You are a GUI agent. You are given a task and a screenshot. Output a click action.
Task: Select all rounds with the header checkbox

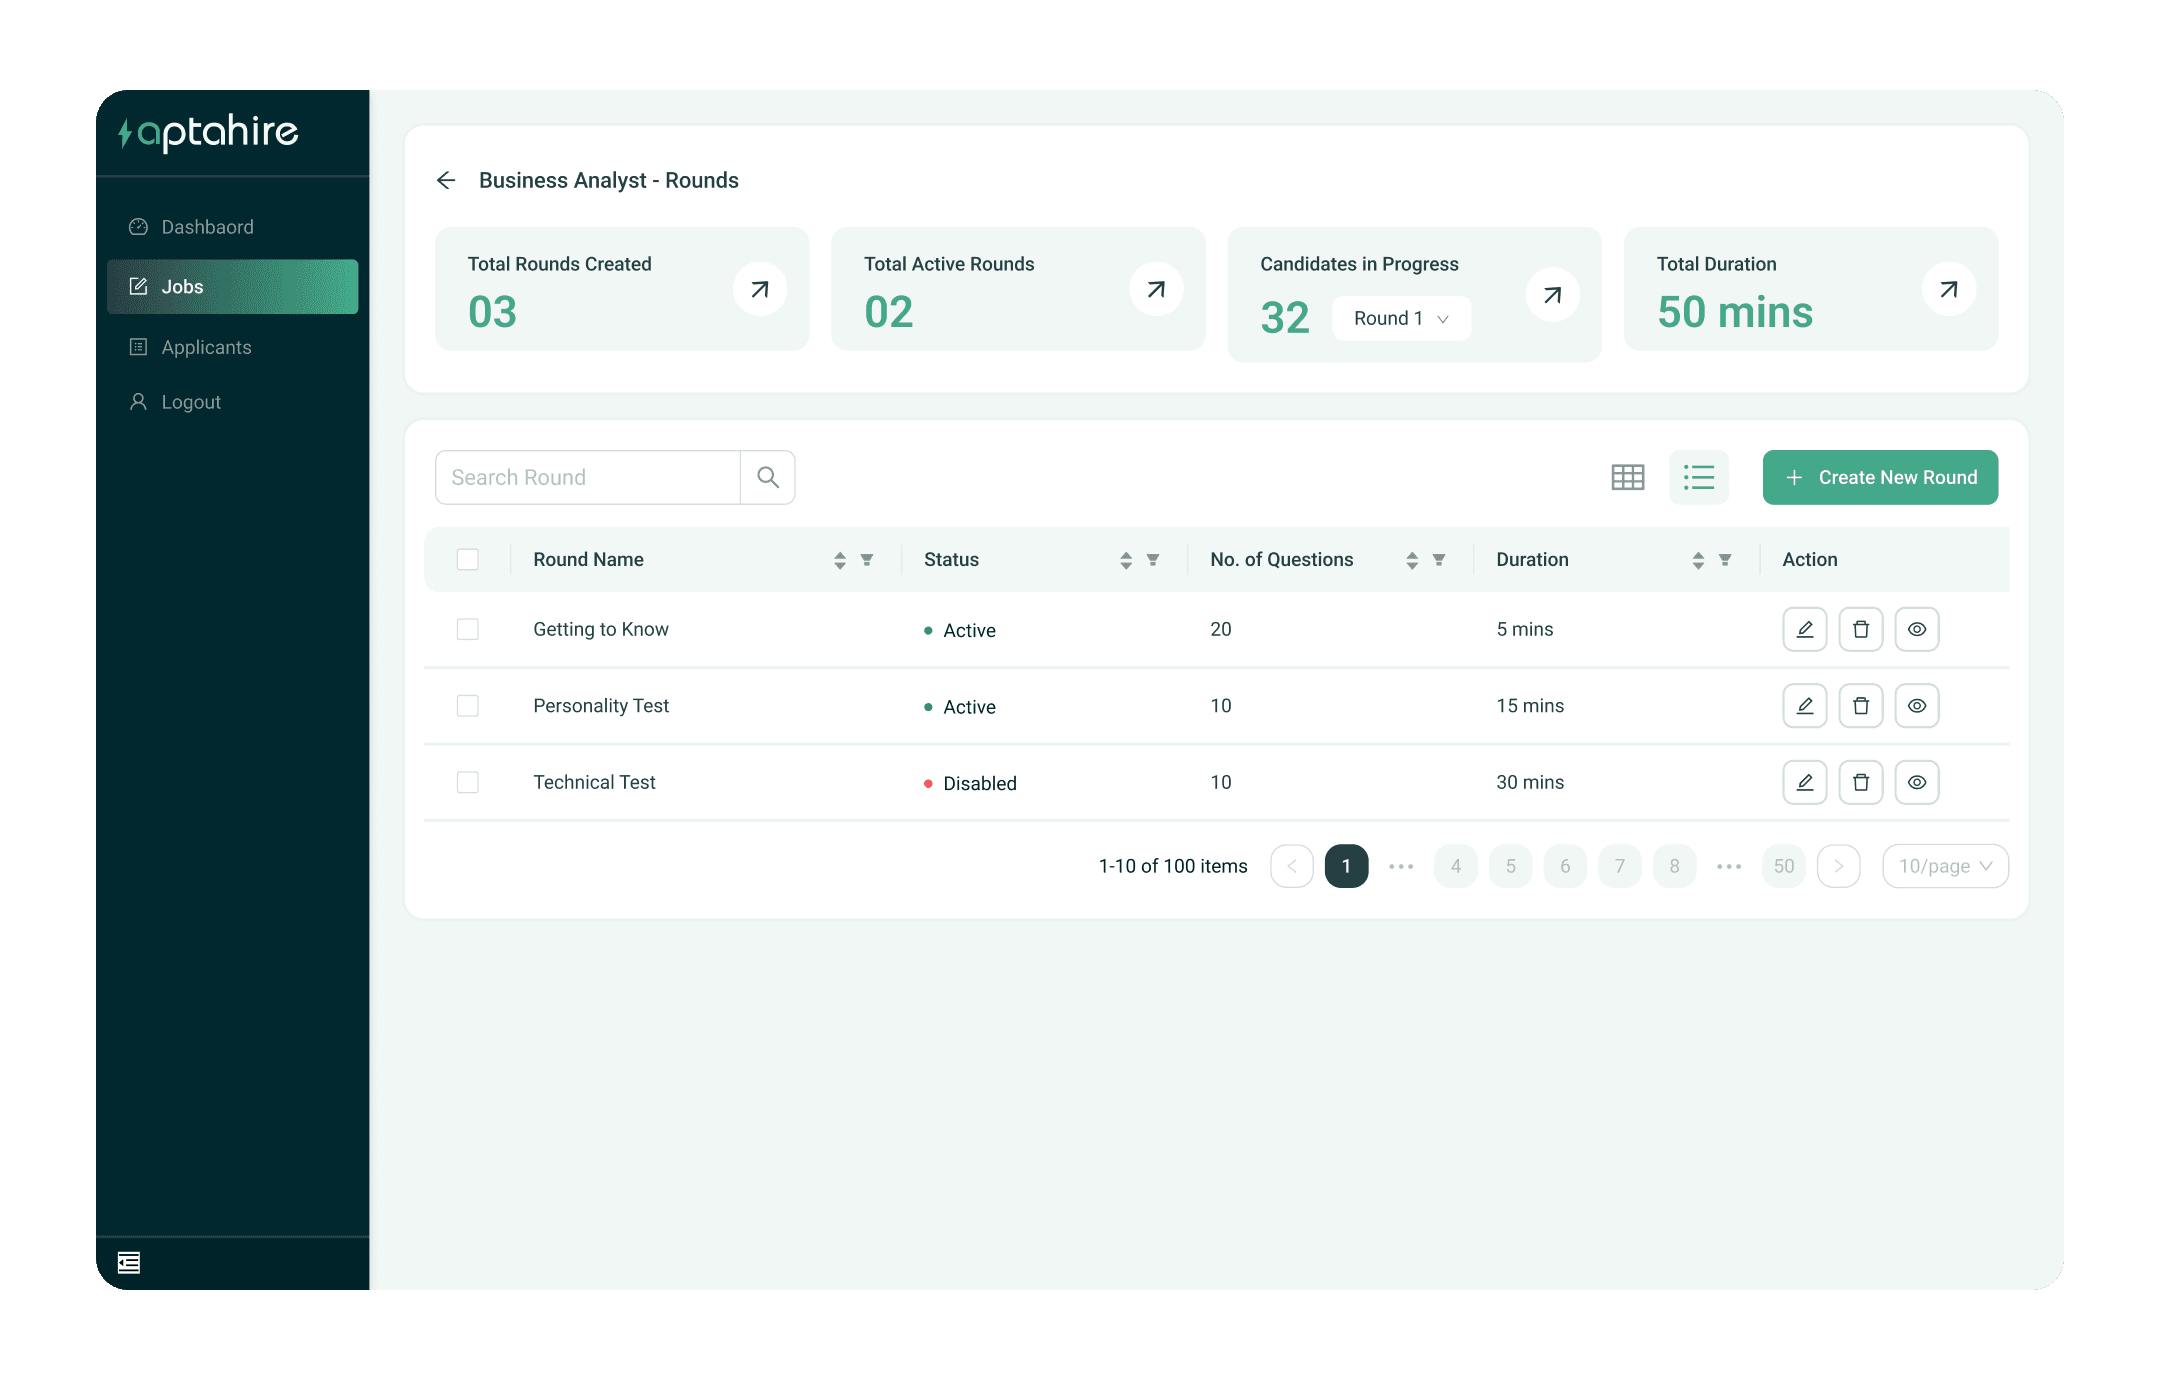(467, 560)
